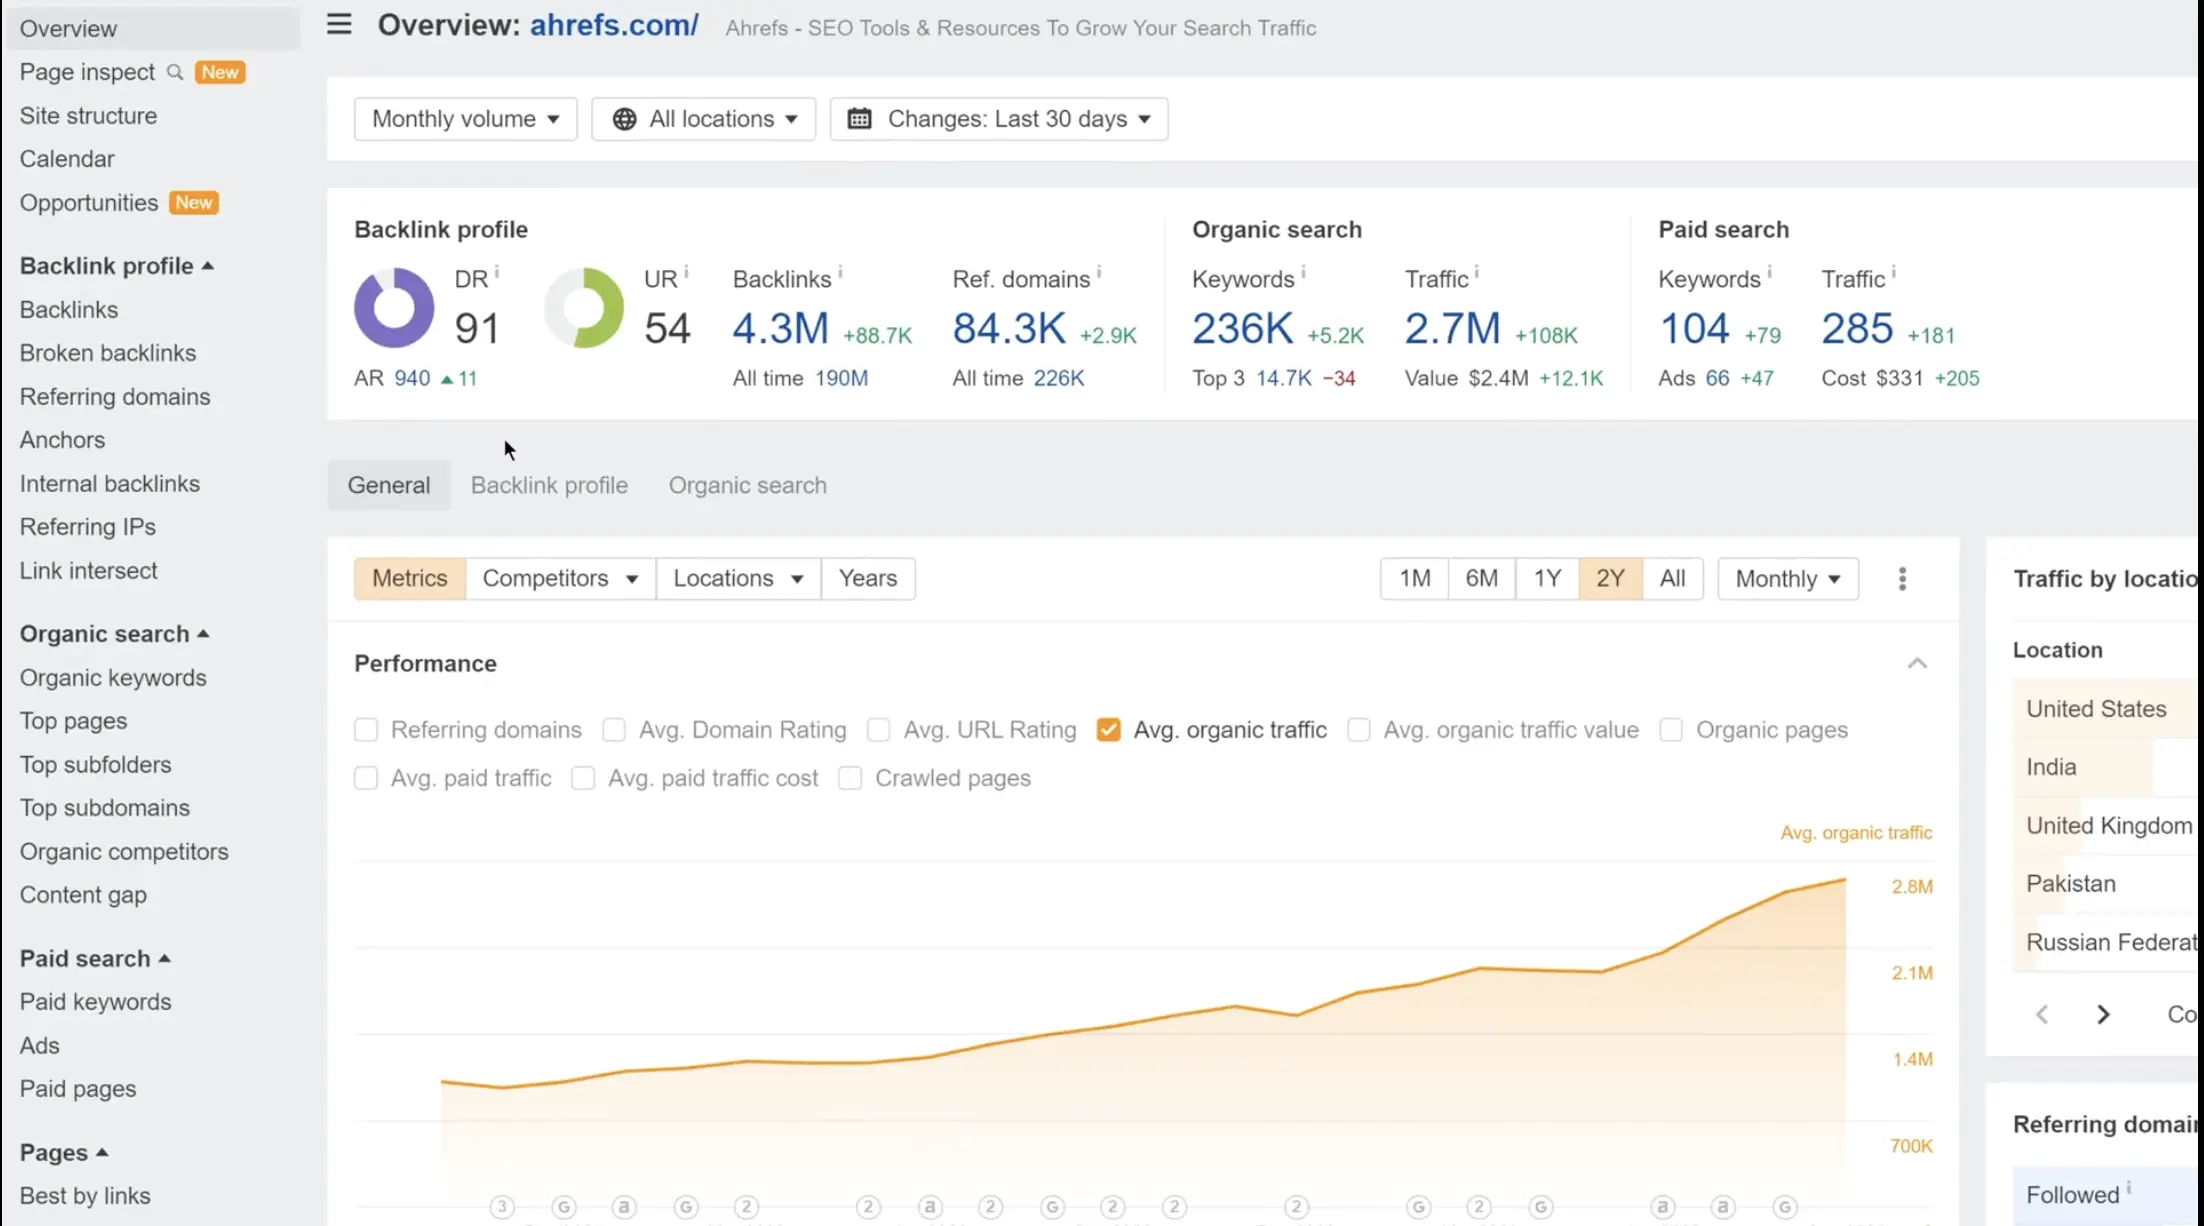Uncheck the Avg. organic traffic checkbox
Image resolution: width=2204 pixels, height=1226 pixels.
coord(1108,730)
